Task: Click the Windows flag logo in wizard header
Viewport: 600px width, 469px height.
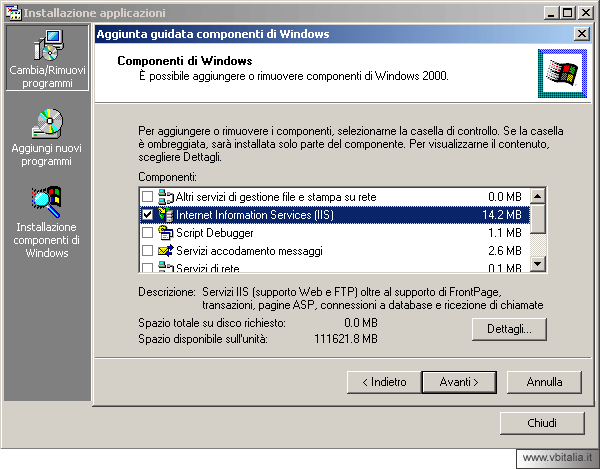Action: (x=562, y=73)
